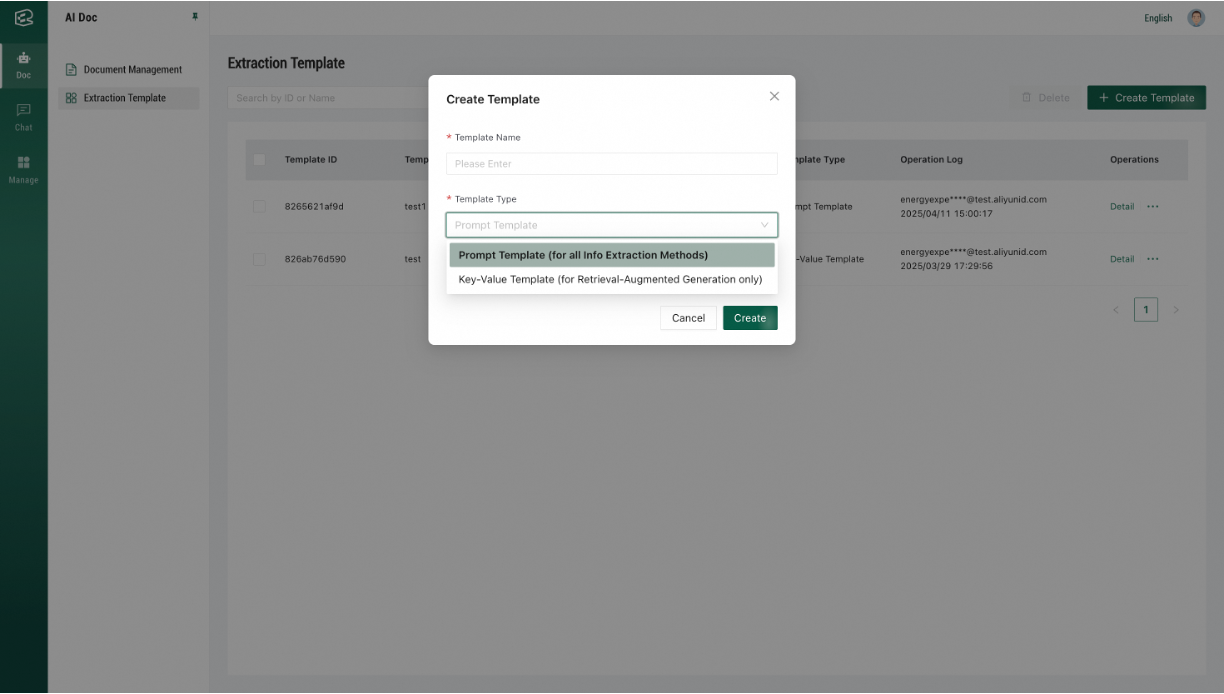Click the Template ID column header
The image size is (1224, 694).
click(311, 160)
